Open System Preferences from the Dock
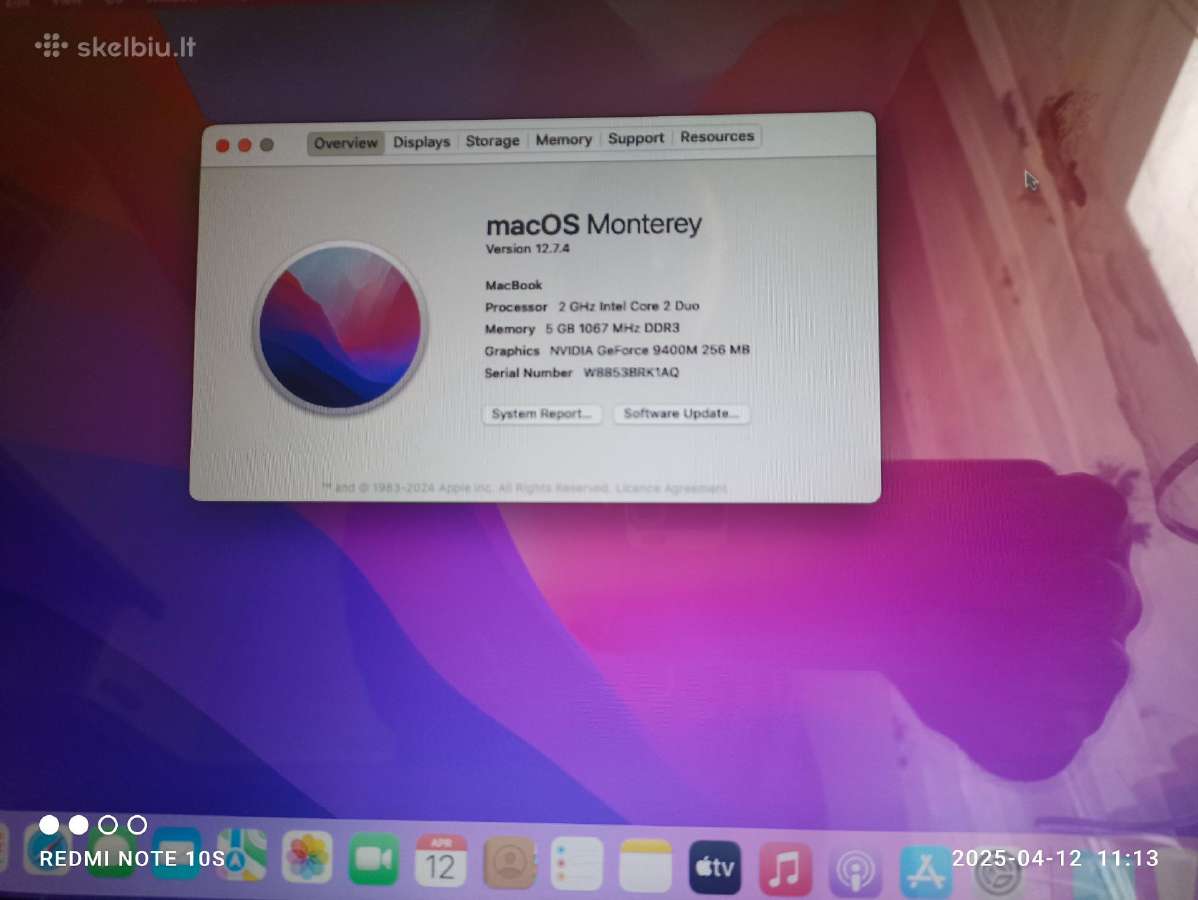The image size is (1198, 900). tap(998, 872)
